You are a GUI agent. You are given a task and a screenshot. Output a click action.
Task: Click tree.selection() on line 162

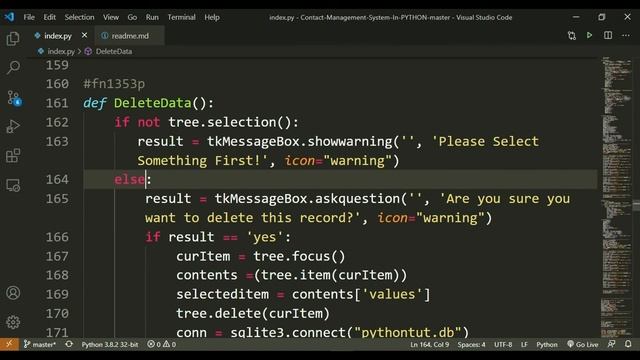click(x=230, y=122)
